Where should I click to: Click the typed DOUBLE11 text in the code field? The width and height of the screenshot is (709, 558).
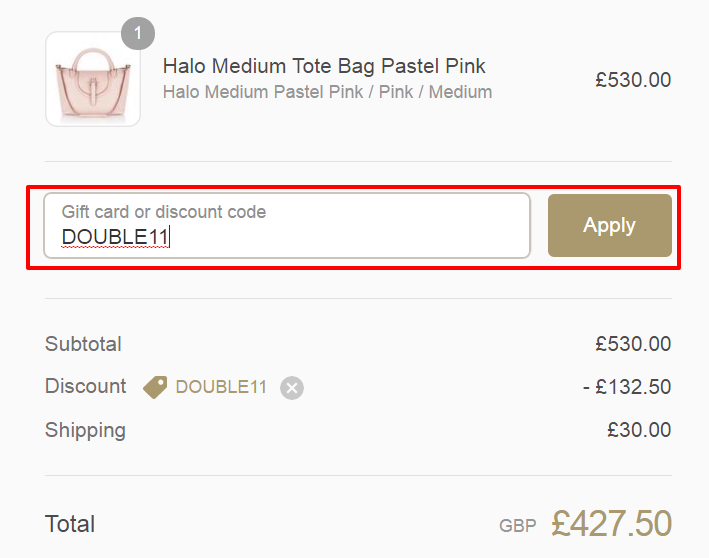coord(115,237)
